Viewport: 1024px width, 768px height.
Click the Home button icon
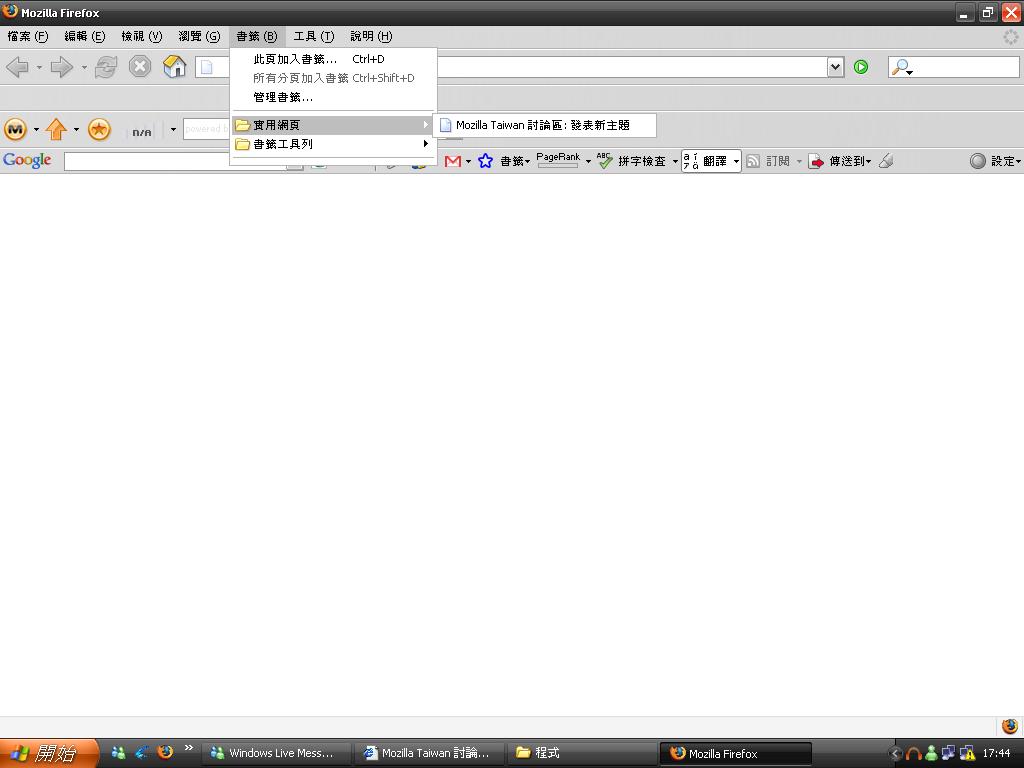click(x=175, y=67)
